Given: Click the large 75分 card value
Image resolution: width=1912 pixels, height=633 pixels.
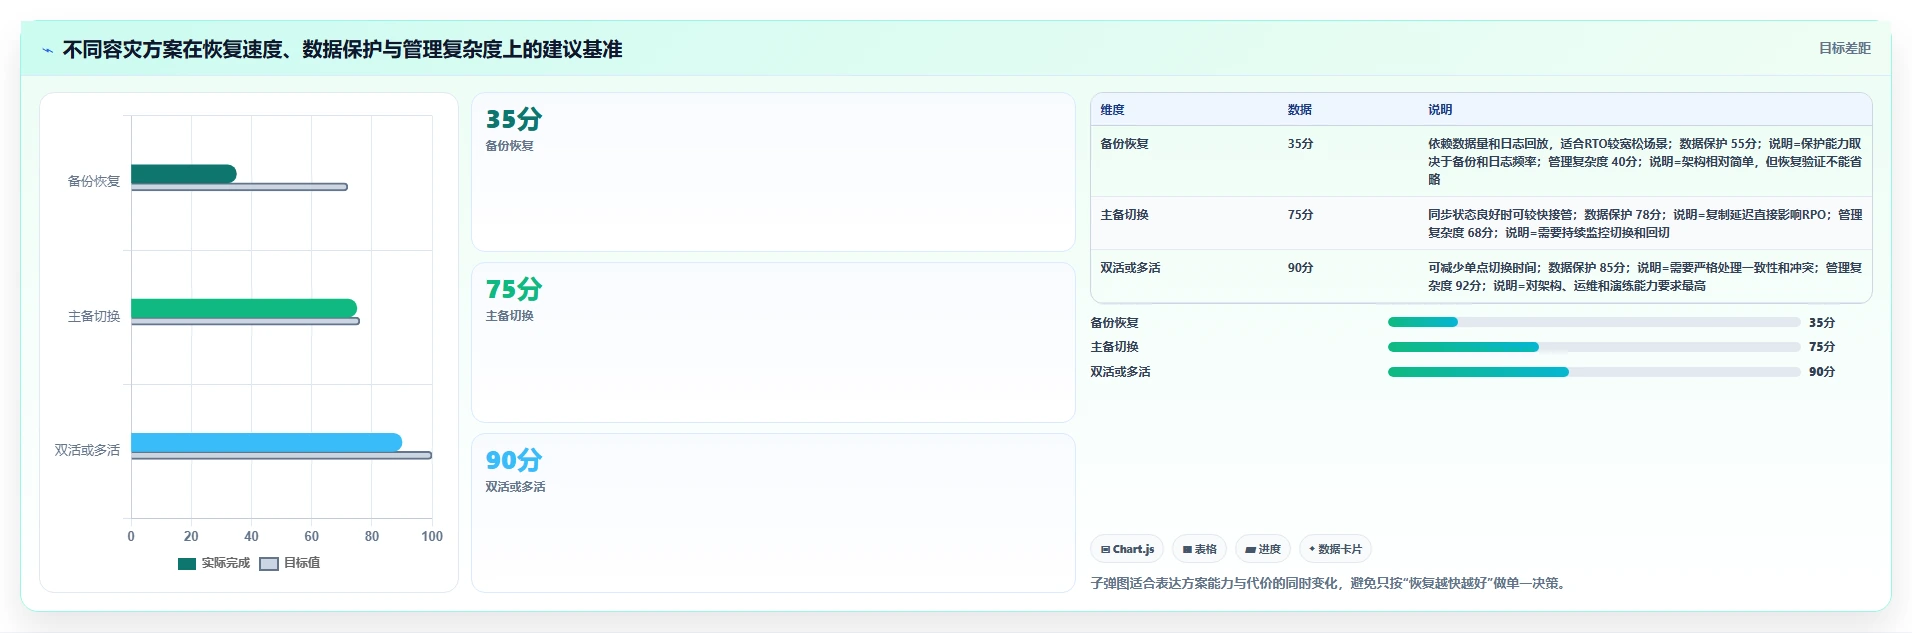Looking at the screenshot, I should coord(514,289).
